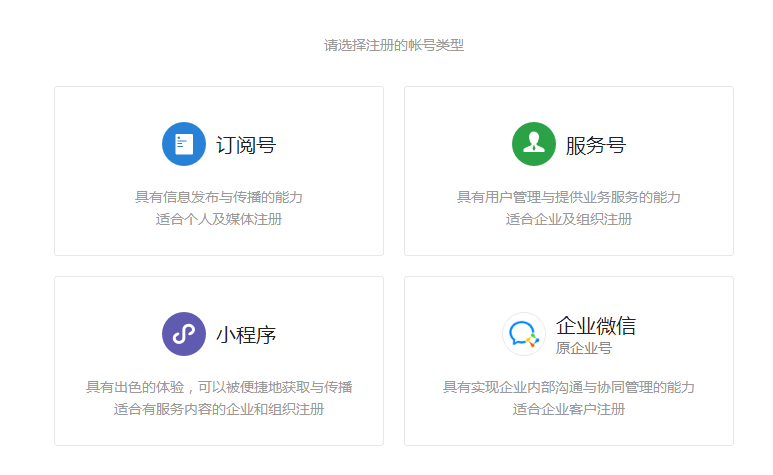Click 适合企业及组织注册 text
The height and width of the screenshot is (475, 773).
click(569, 219)
